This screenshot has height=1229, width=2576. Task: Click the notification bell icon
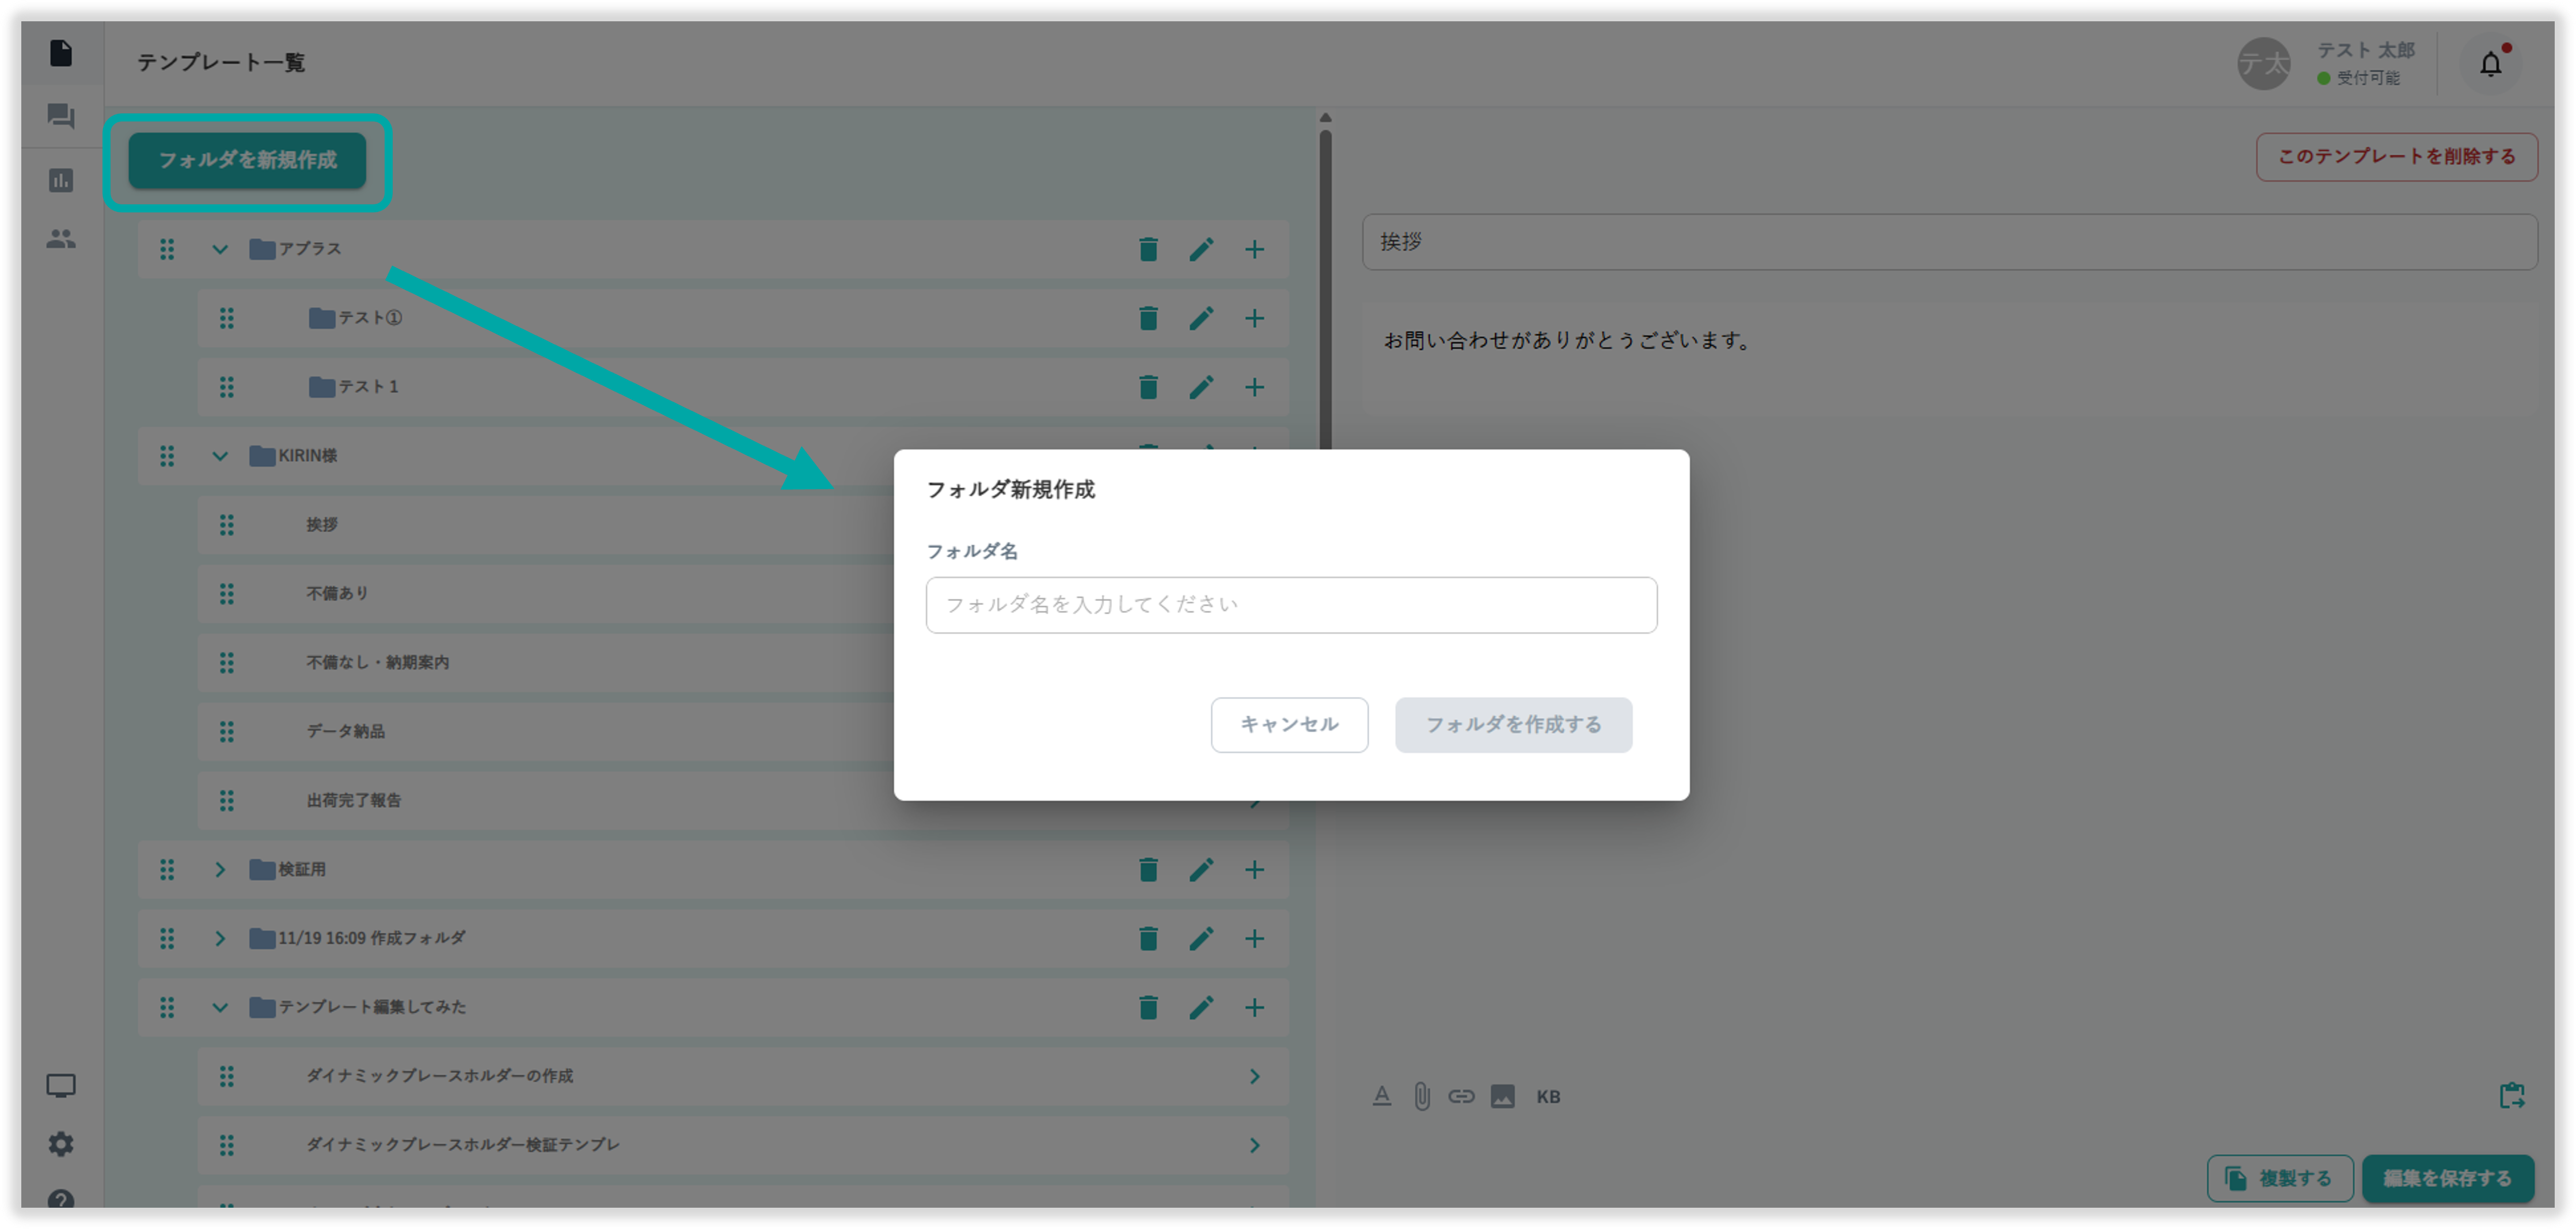tap(2490, 65)
